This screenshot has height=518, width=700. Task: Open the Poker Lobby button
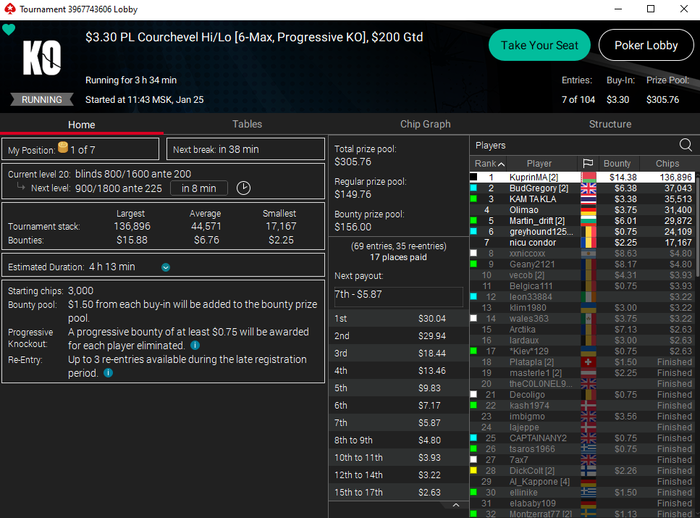pos(646,45)
